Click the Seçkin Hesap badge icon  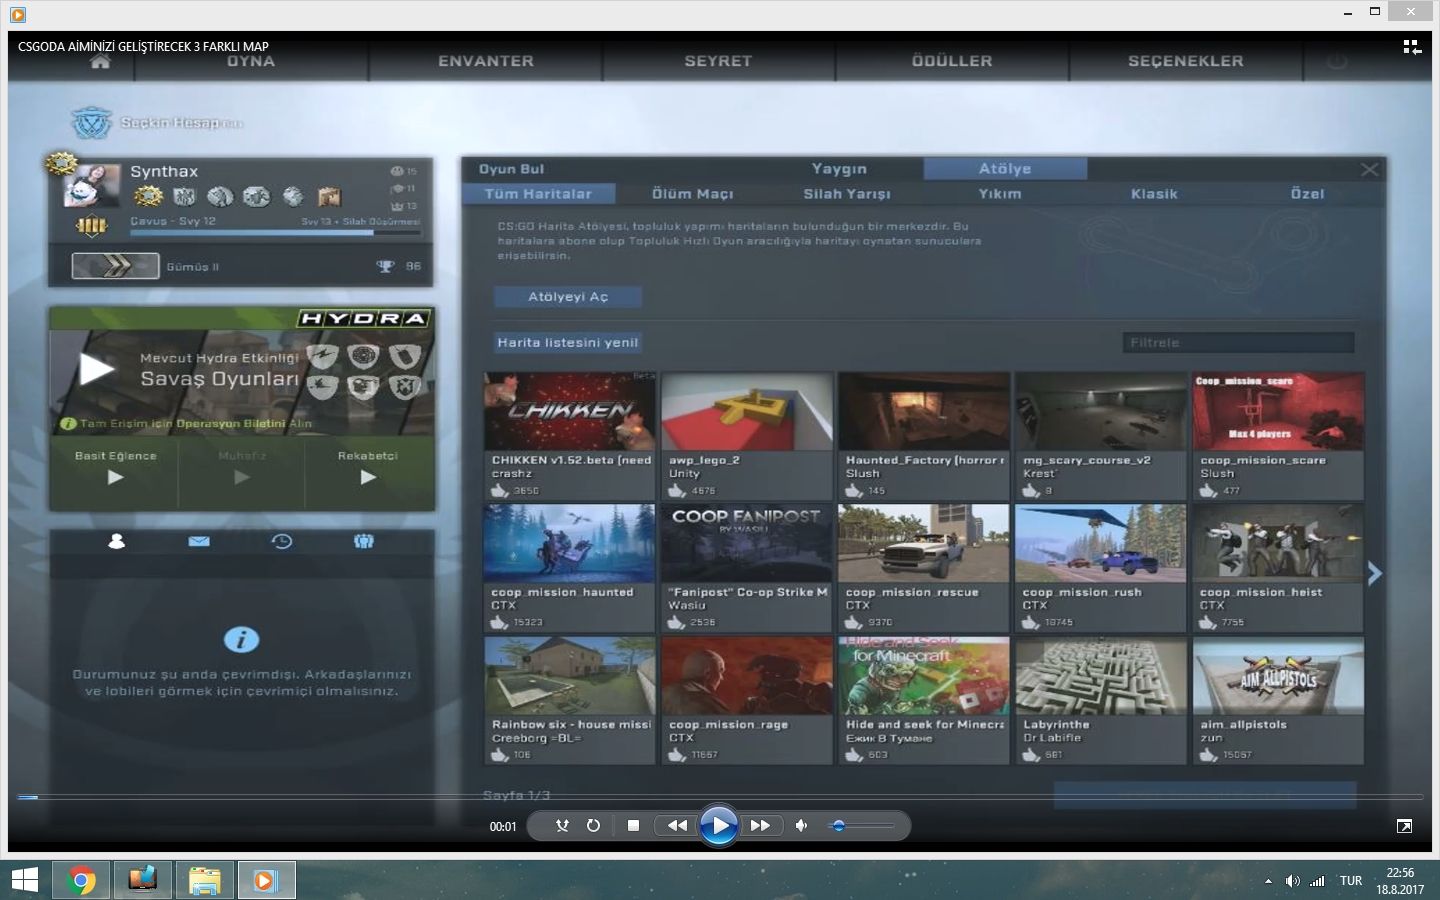(91, 123)
